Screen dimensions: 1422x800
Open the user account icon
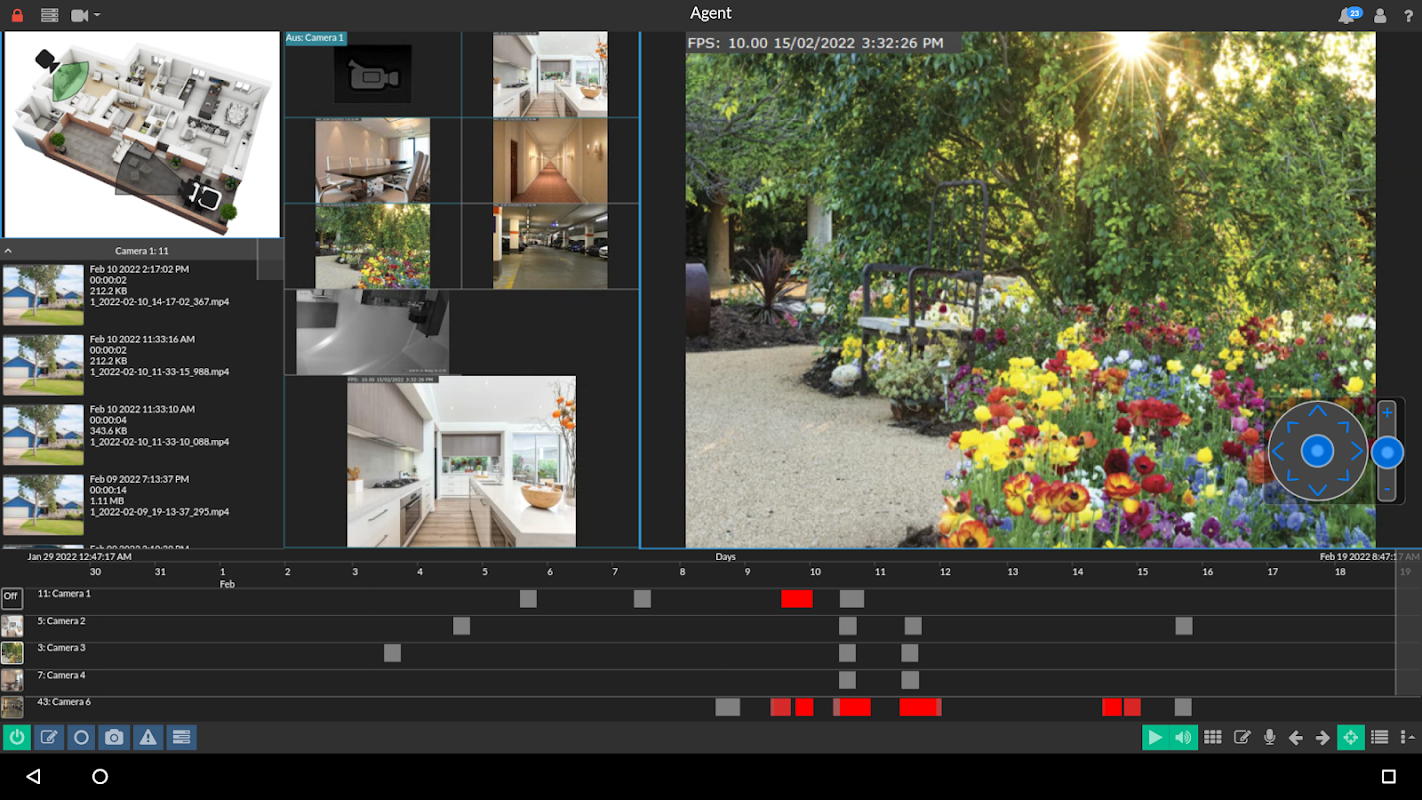tap(1380, 15)
